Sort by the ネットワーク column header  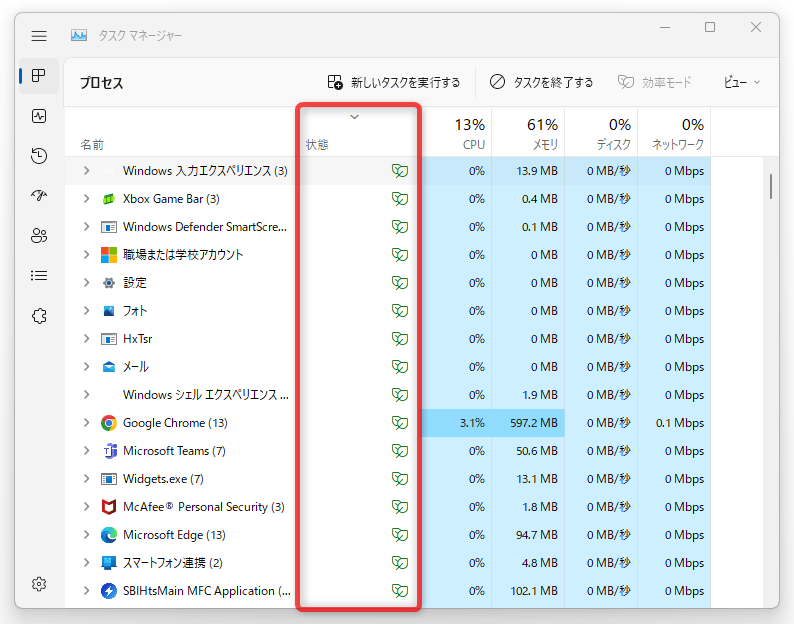pyautogui.click(x=674, y=133)
